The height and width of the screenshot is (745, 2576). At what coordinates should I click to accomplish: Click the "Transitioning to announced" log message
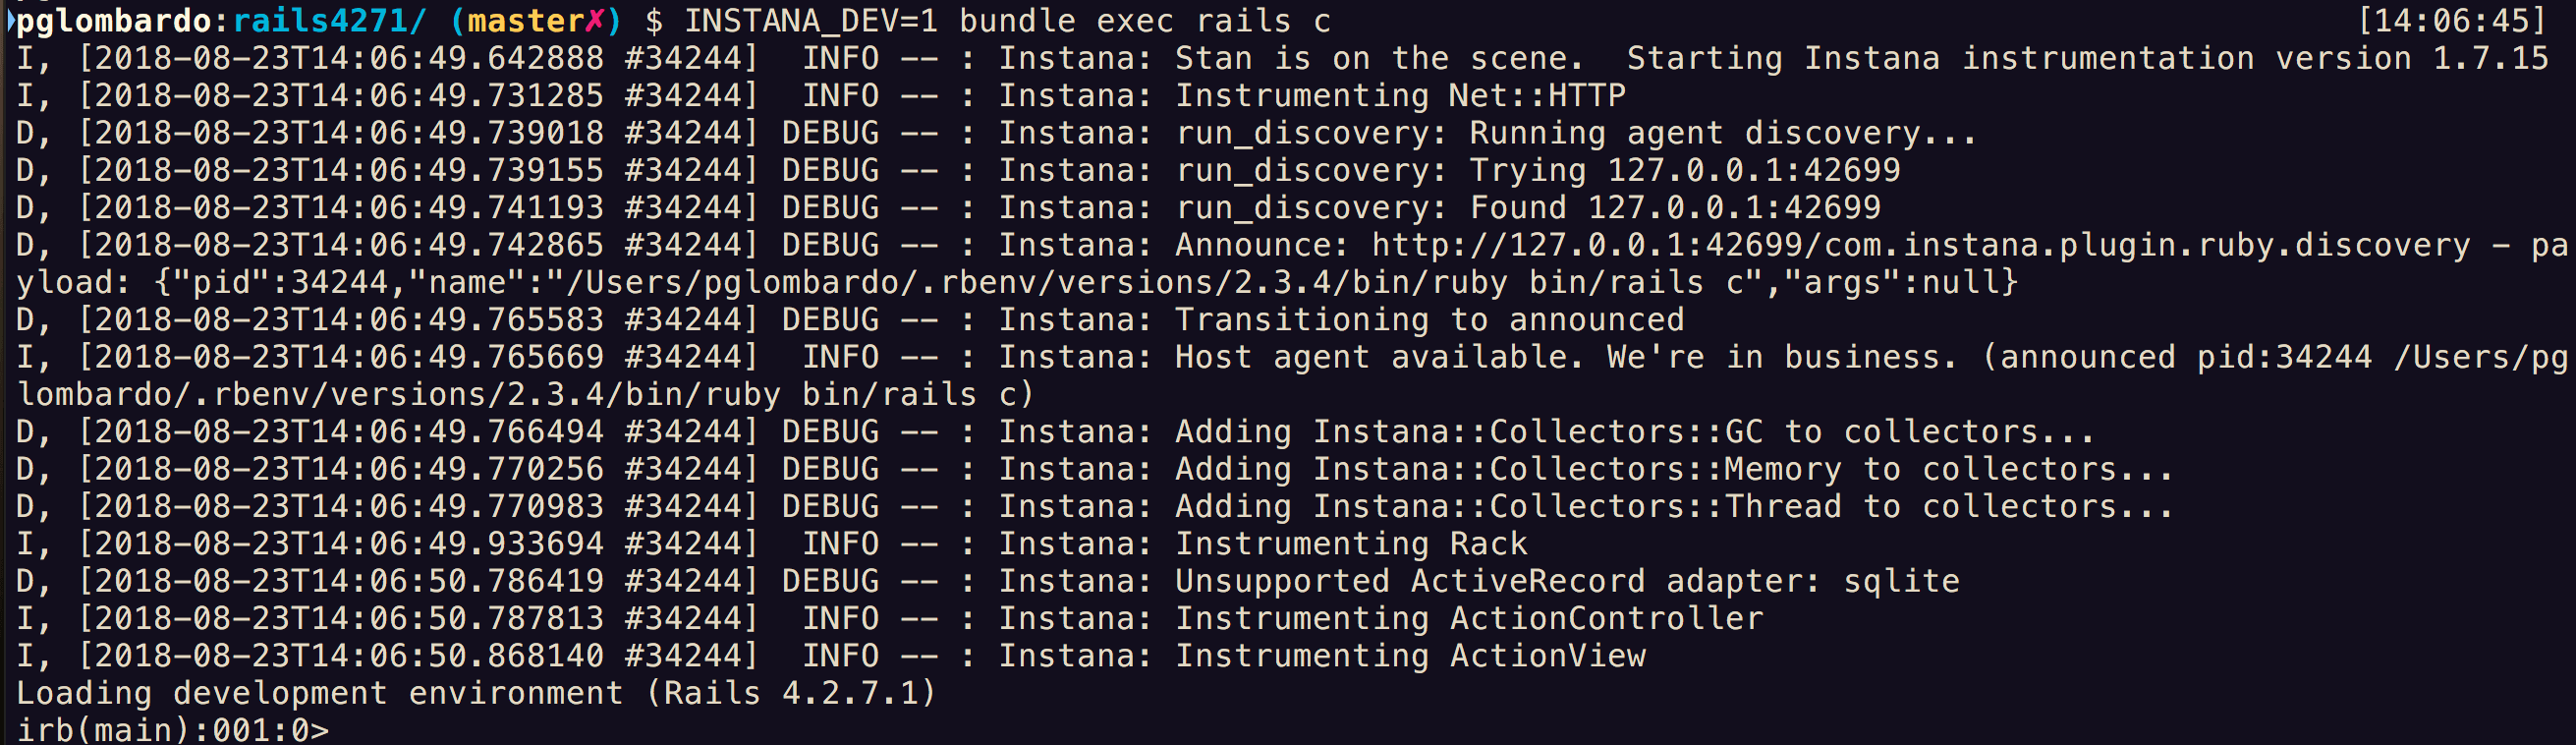(x=1429, y=320)
